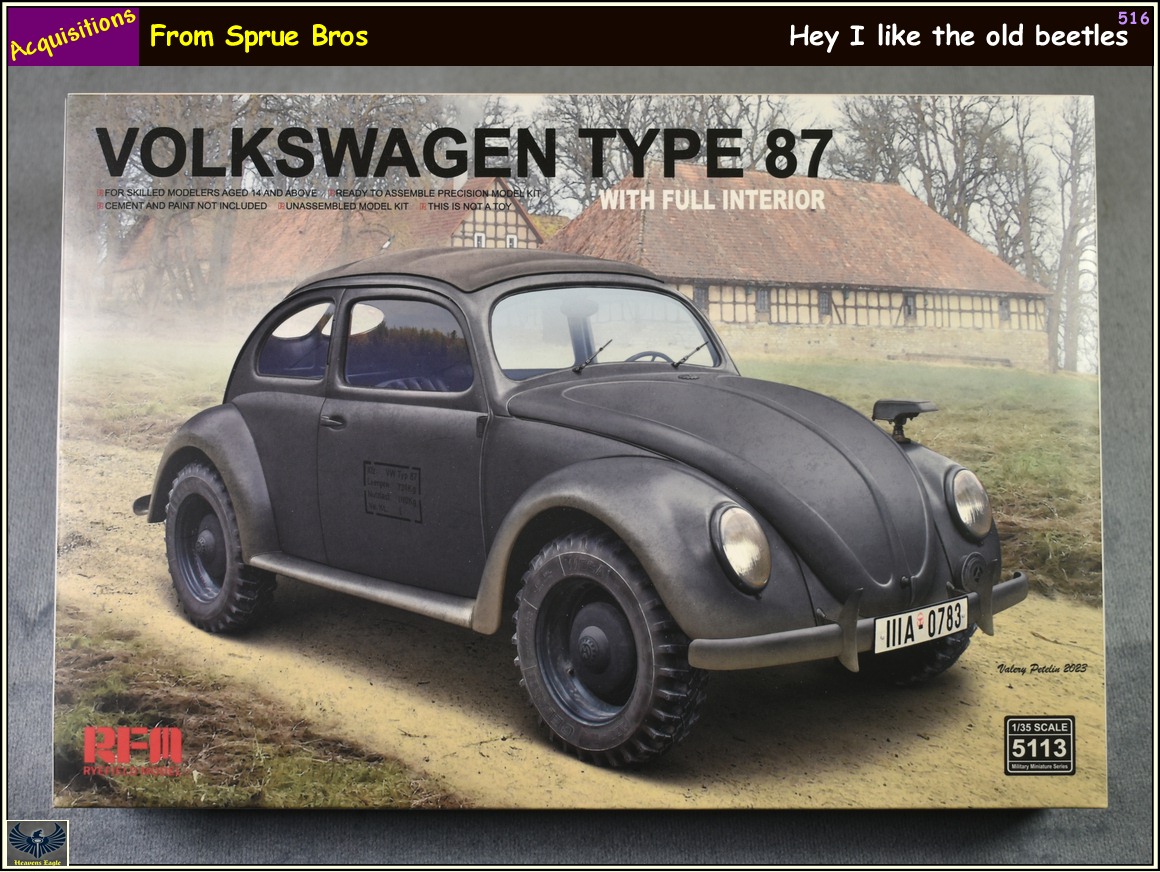Screen dimensions: 1160x872
Task: Click the purple Acquisitions badge
Action: (72, 36)
